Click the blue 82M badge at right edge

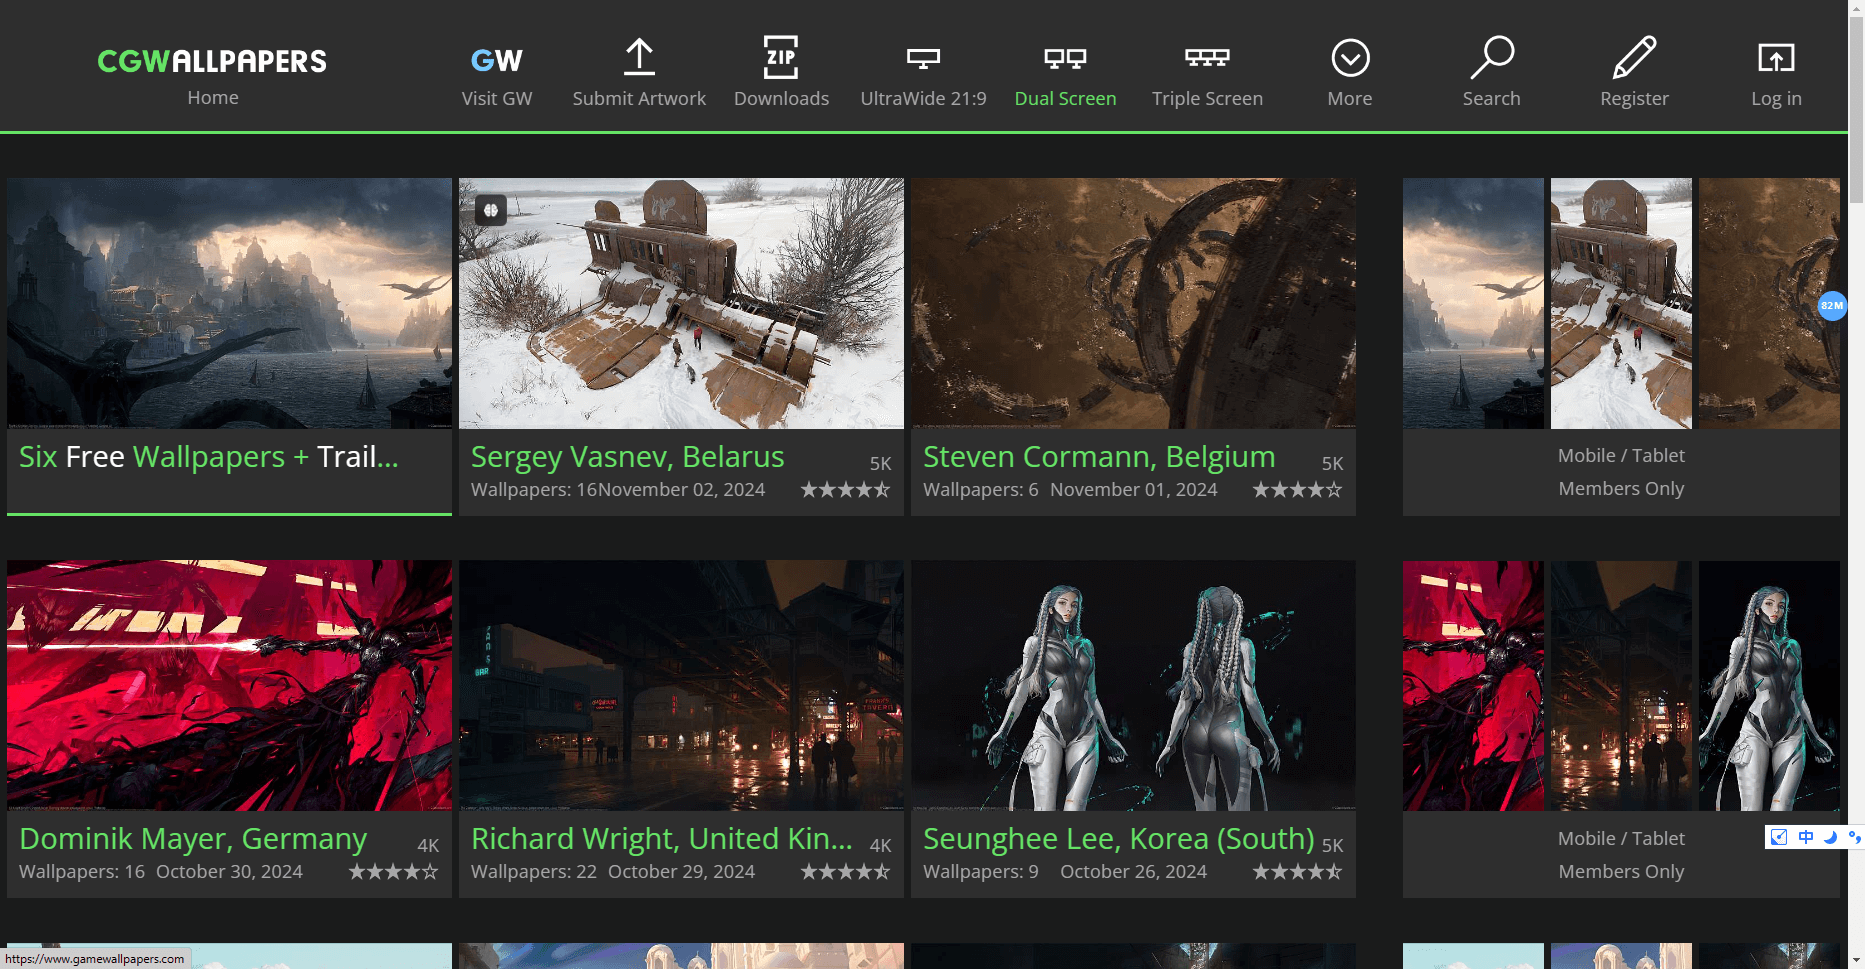1832,305
